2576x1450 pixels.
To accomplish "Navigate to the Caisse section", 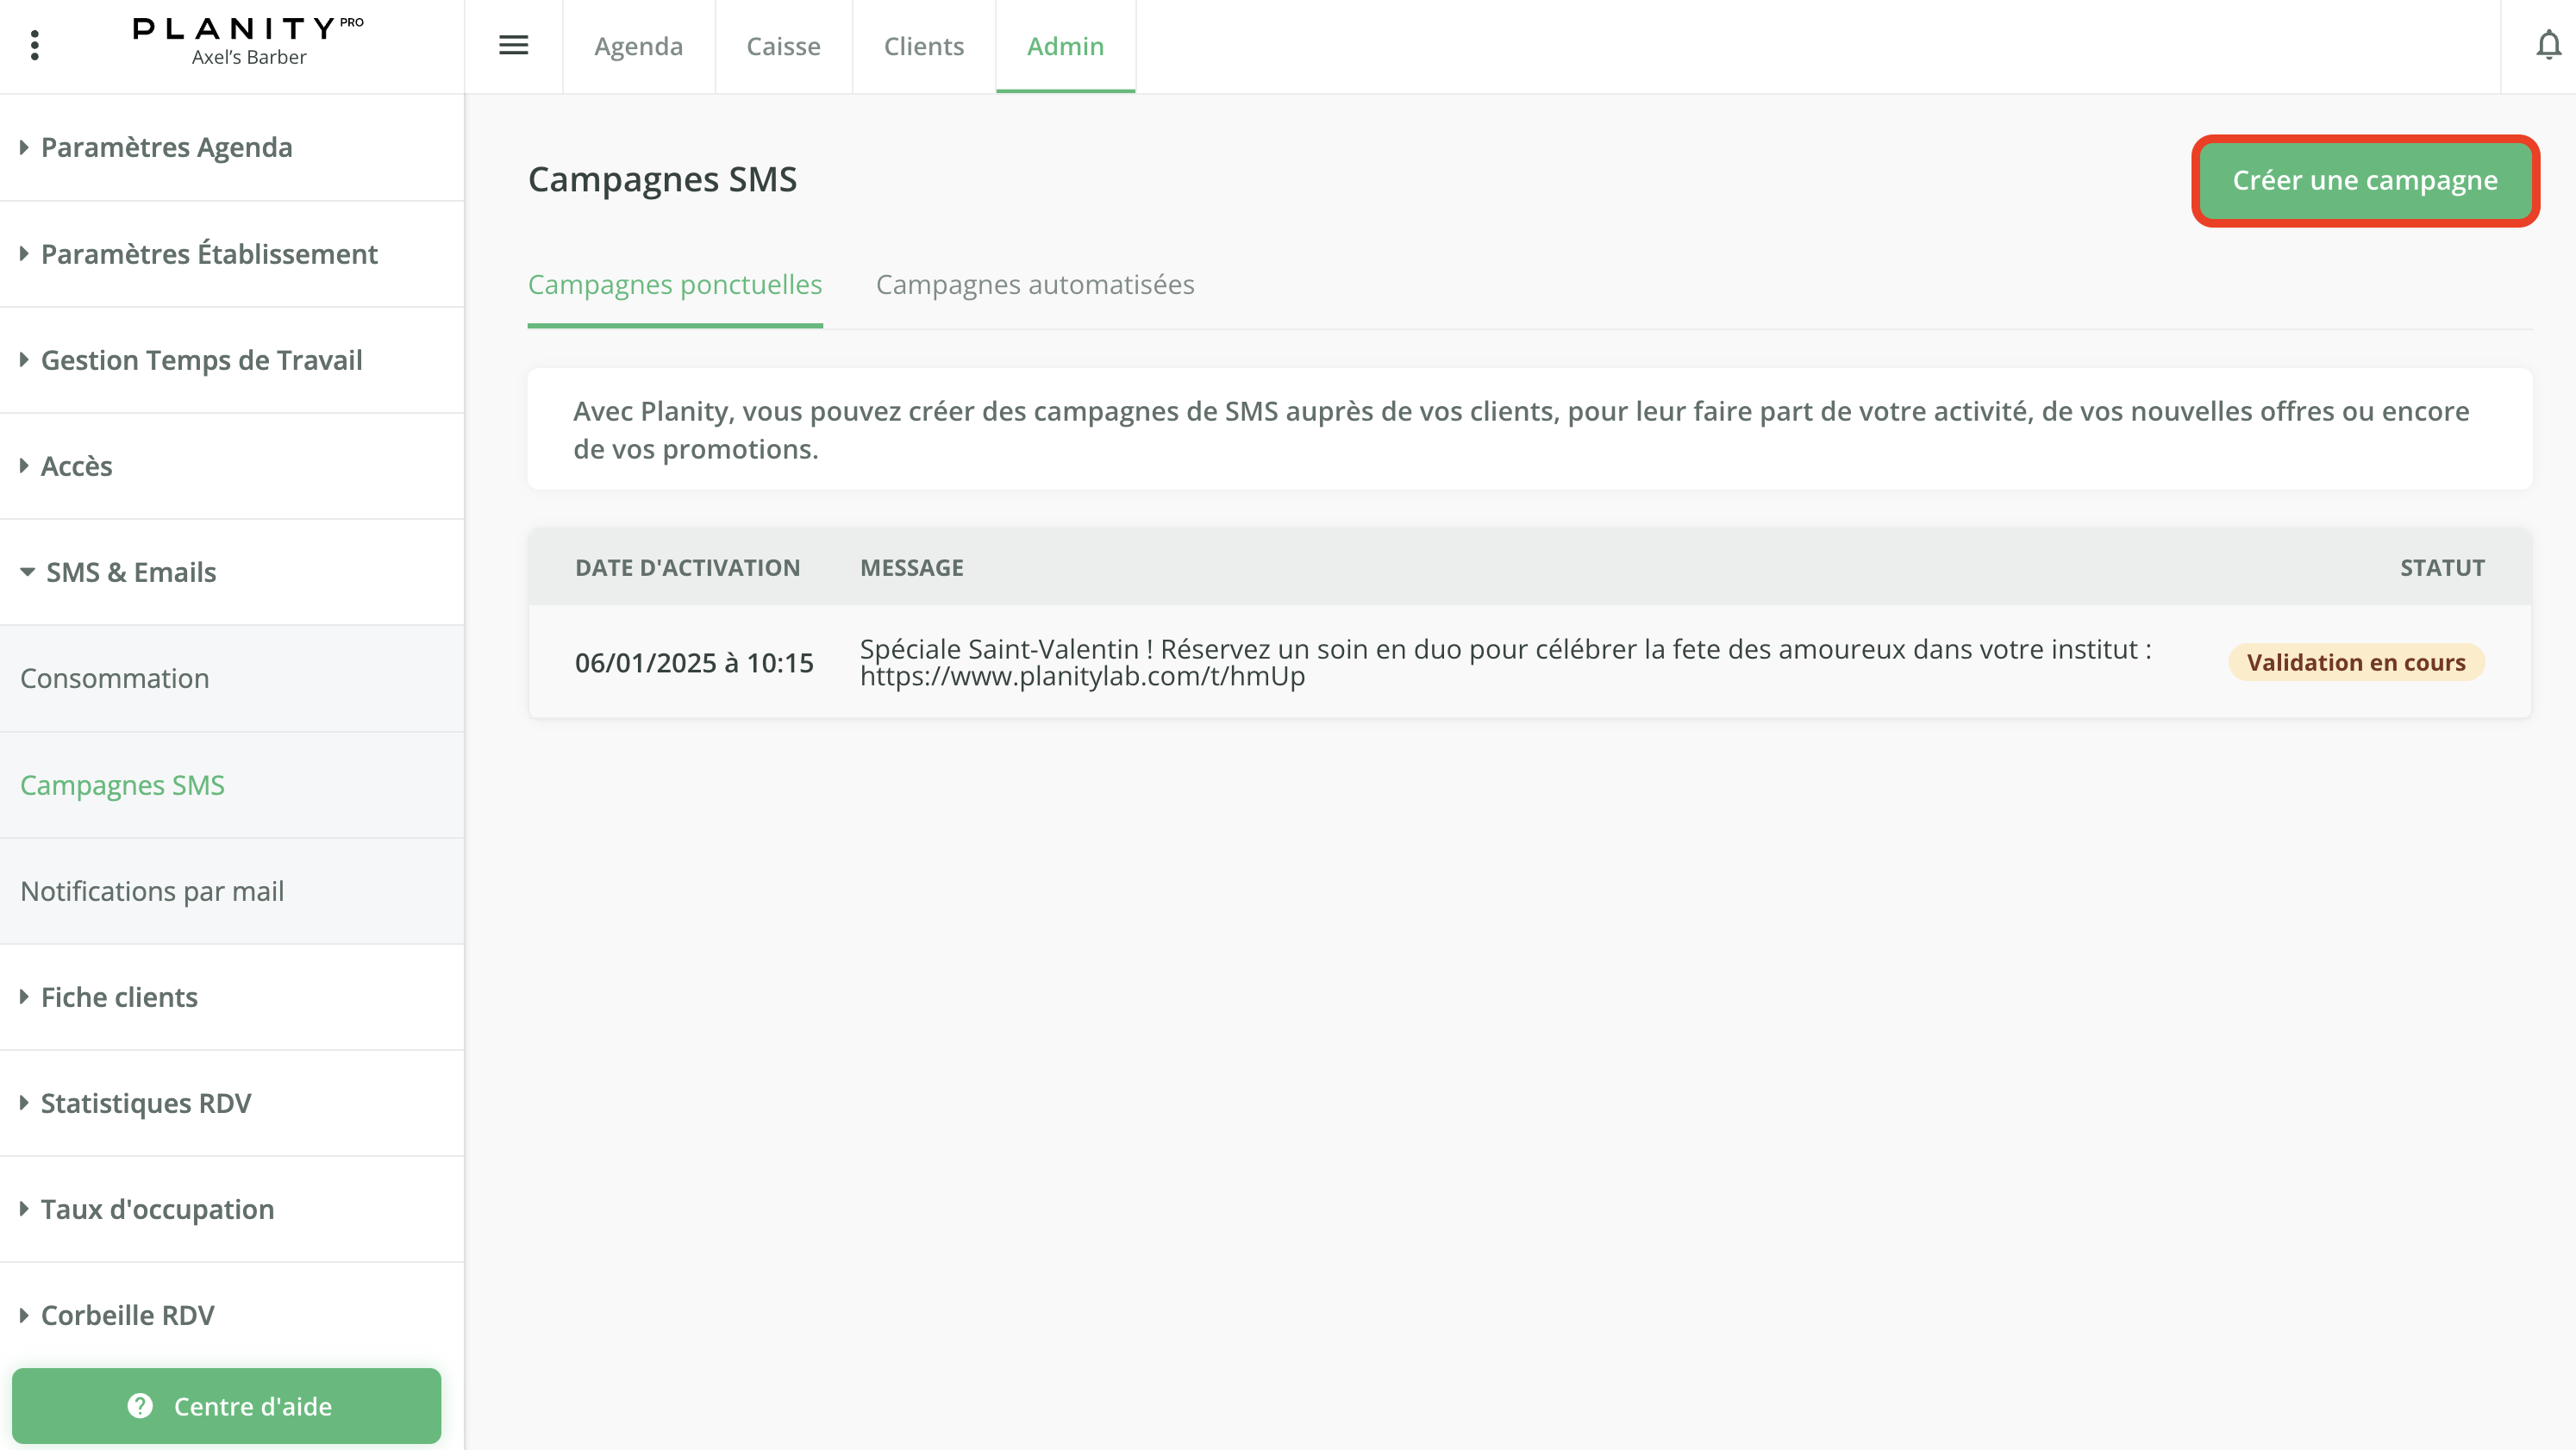I will click(x=783, y=46).
